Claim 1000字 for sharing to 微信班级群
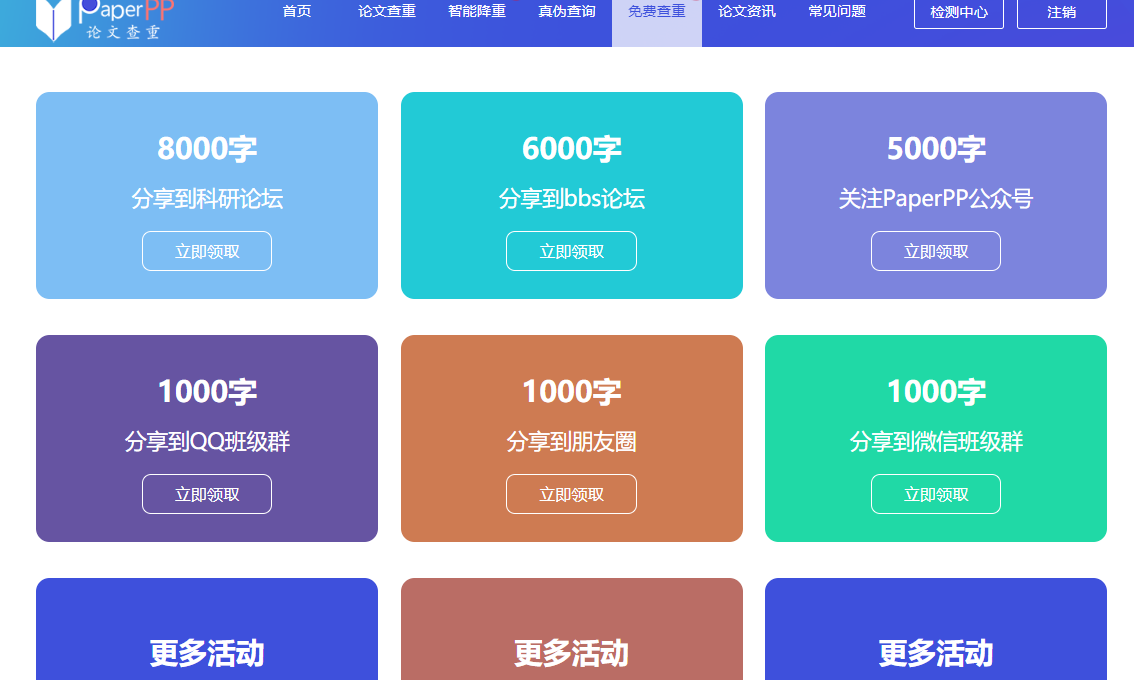 point(936,494)
